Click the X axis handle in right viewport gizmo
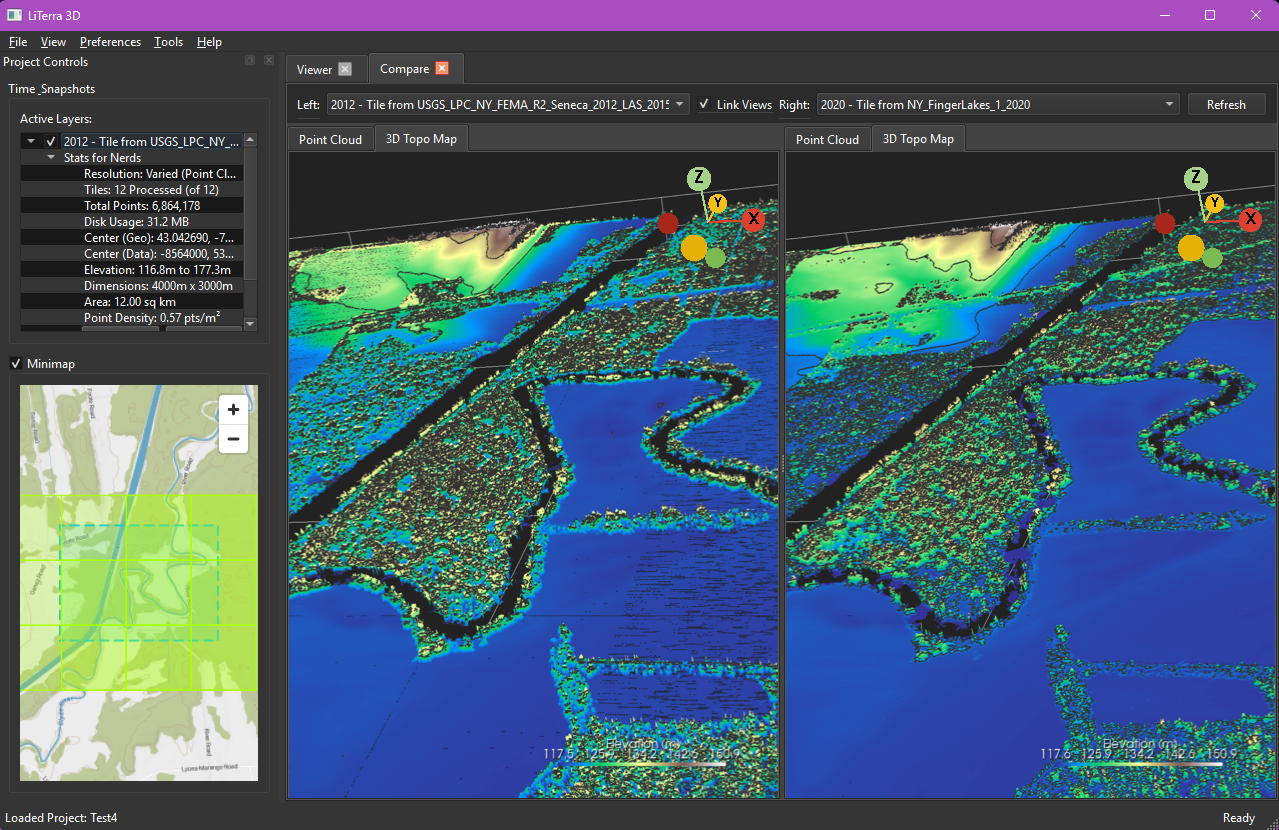 pos(1249,219)
